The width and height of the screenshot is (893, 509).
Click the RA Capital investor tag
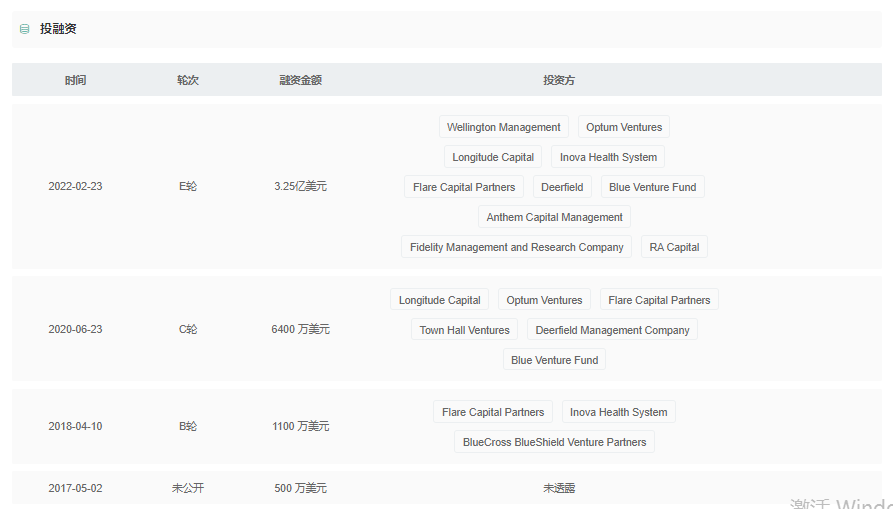[x=674, y=247]
